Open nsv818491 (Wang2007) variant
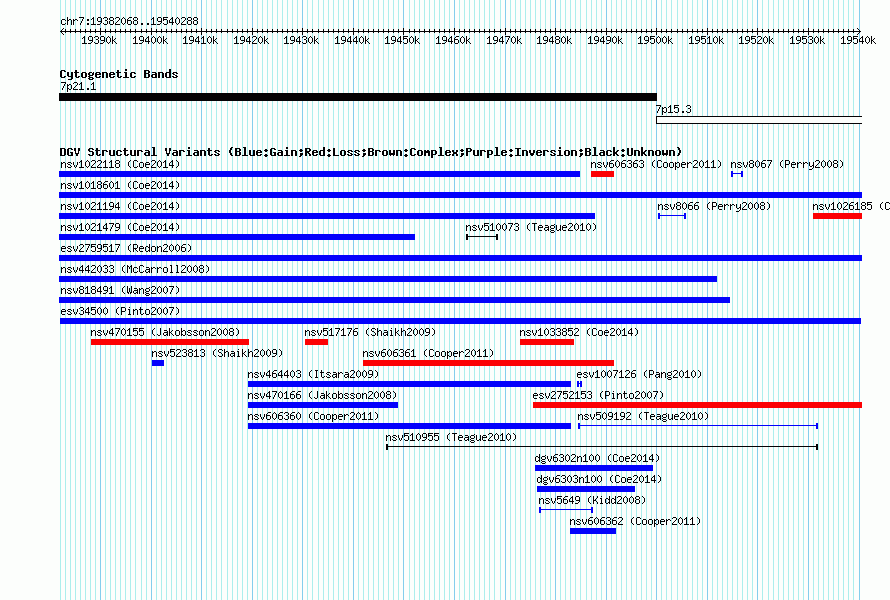This screenshot has height=600, width=890. click(x=120, y=291)
